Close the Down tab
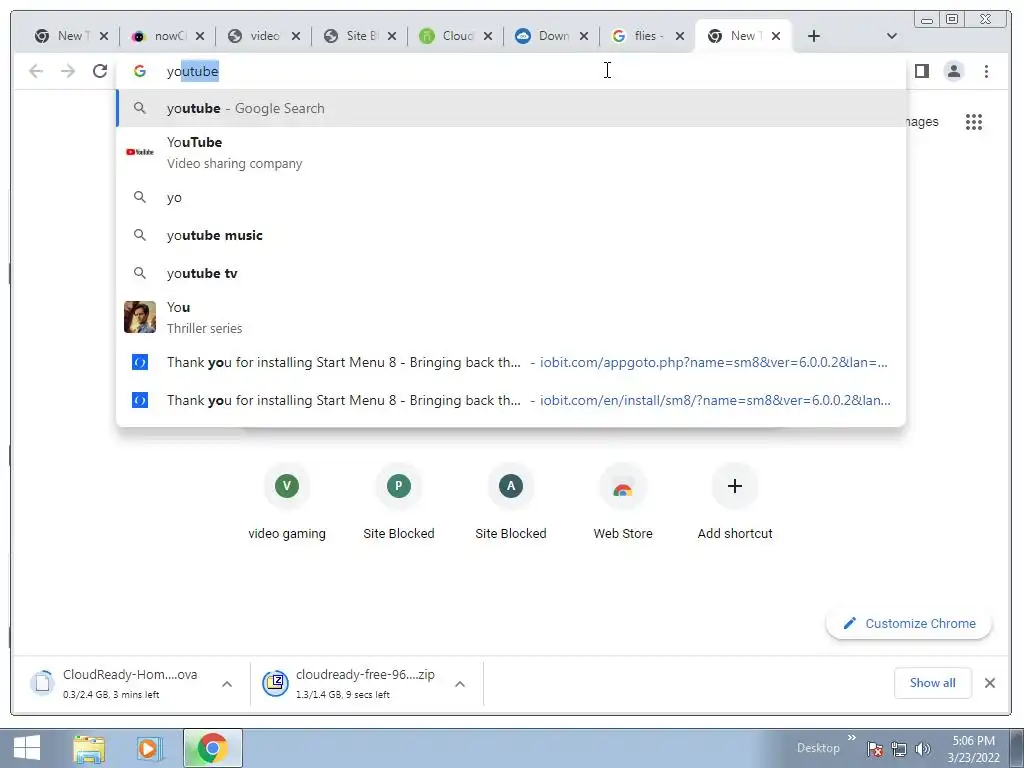Screen dimensions: 1024x768 (584, 36)
